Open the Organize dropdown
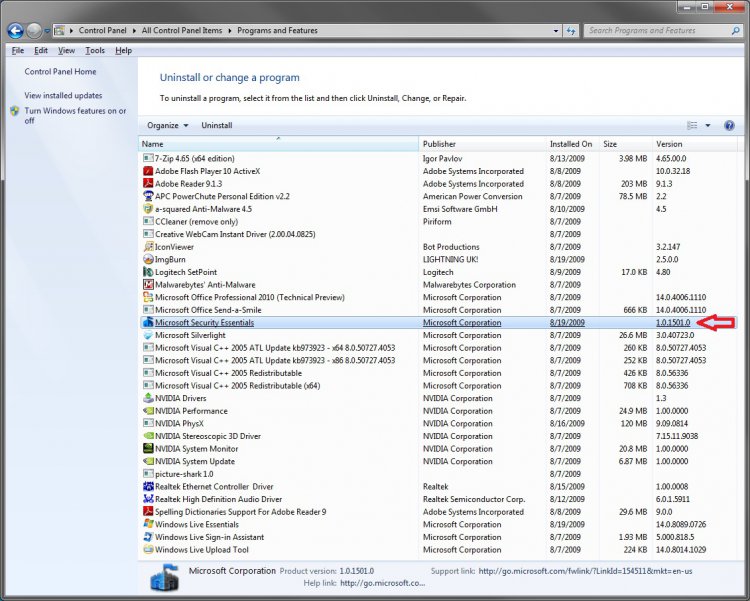Image resolution: width=750 pixels, height=601 pixels. pos(167,125)
